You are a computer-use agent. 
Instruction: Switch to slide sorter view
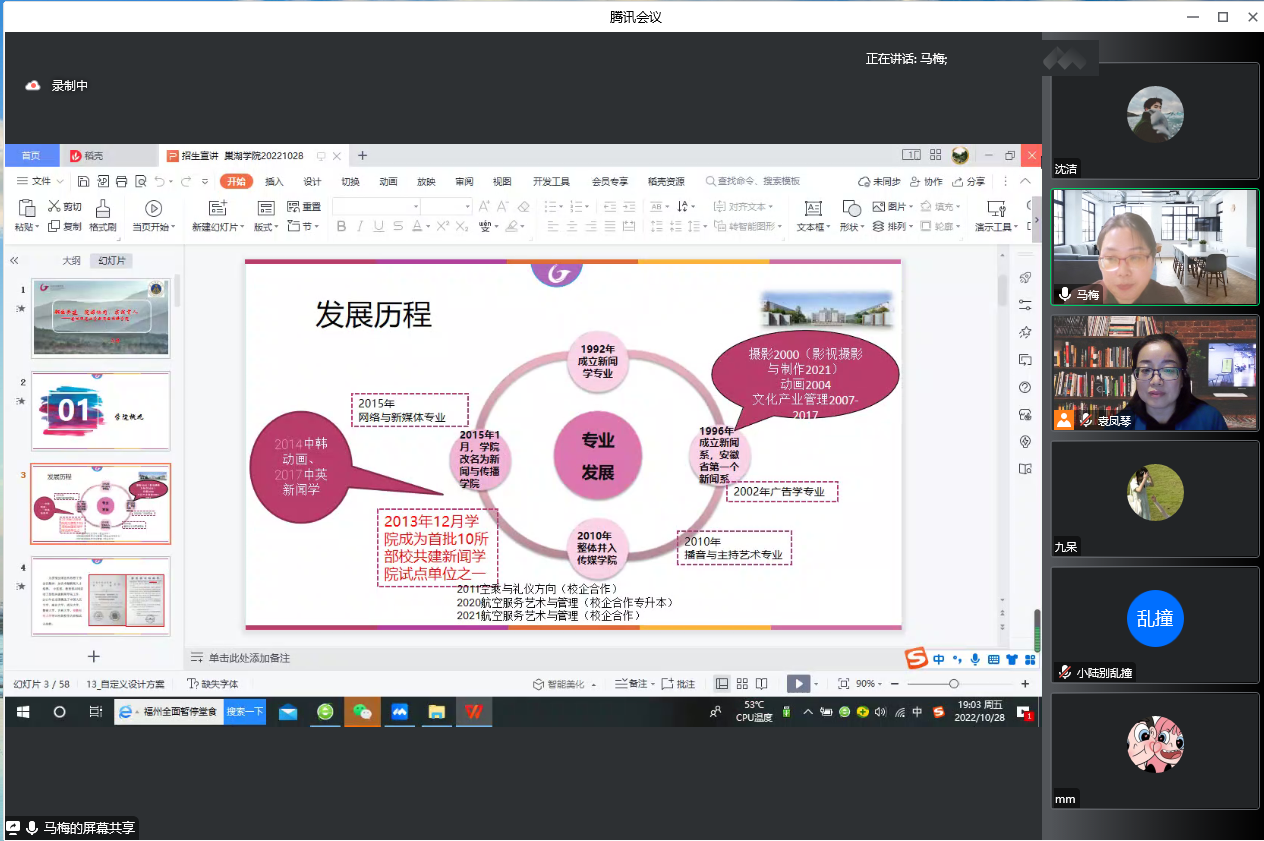tap(742, 684)
